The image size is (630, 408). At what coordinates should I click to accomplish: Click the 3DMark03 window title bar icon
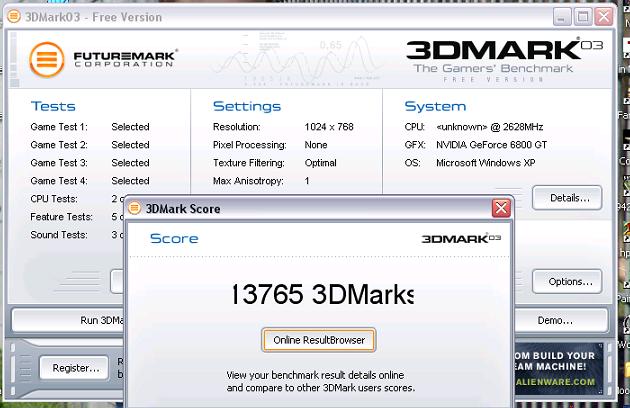(14, 16)
